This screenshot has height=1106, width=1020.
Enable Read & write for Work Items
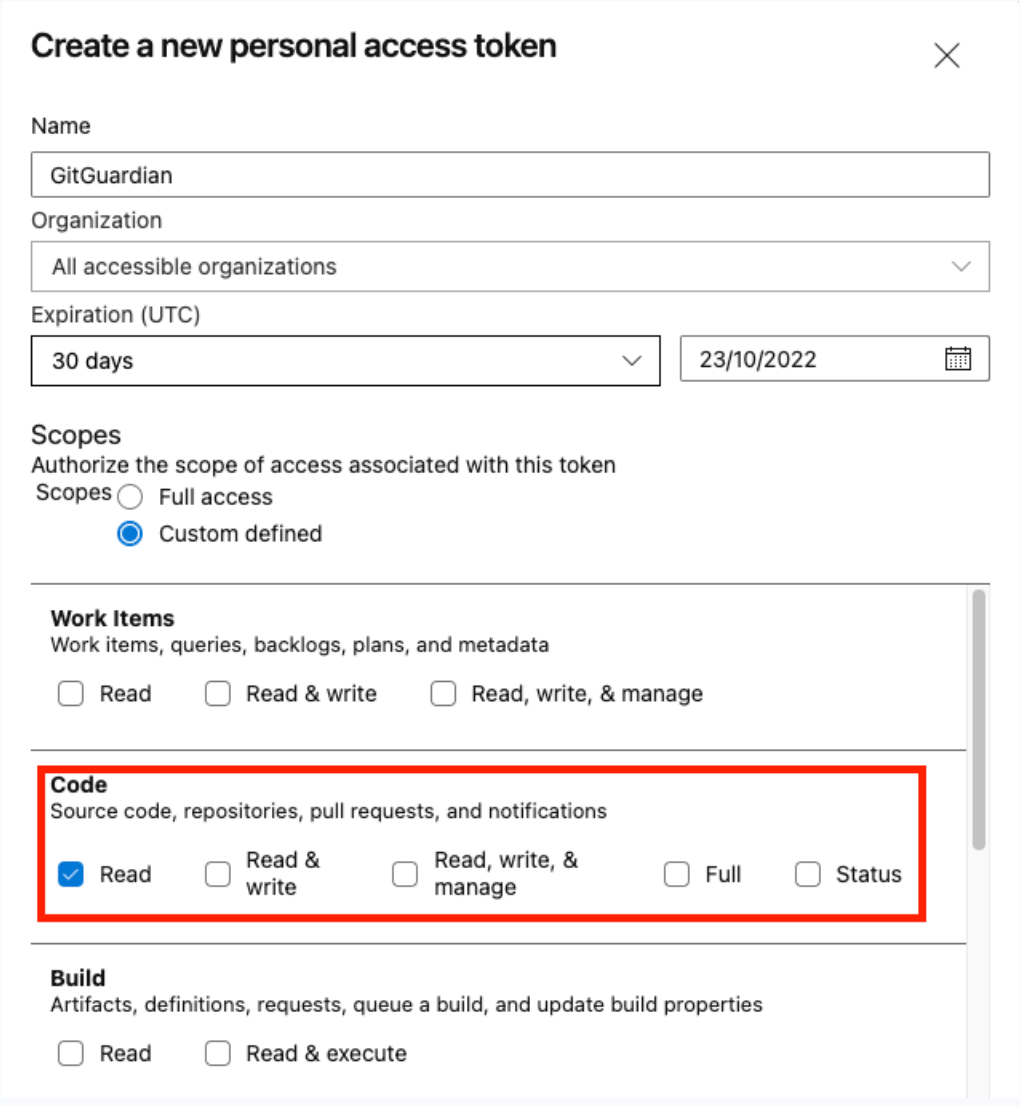tap(218, 692)
